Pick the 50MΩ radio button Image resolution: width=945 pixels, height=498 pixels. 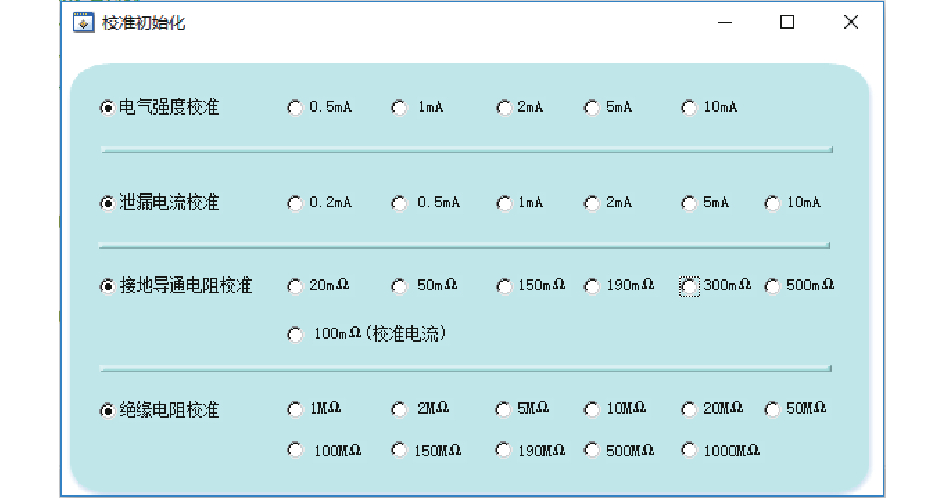772,409
